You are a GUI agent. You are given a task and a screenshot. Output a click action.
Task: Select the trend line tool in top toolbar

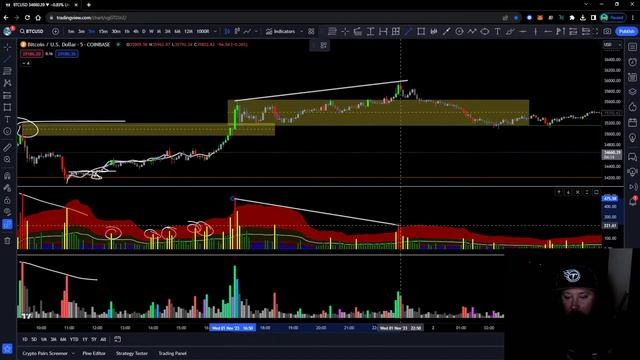coord(408,31)
